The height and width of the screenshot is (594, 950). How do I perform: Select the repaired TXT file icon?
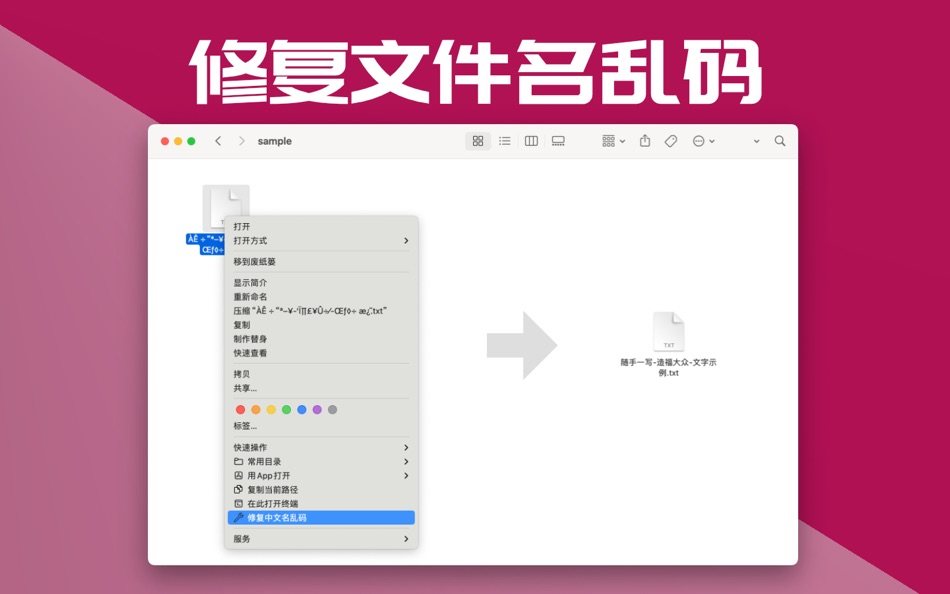point(668,332)
